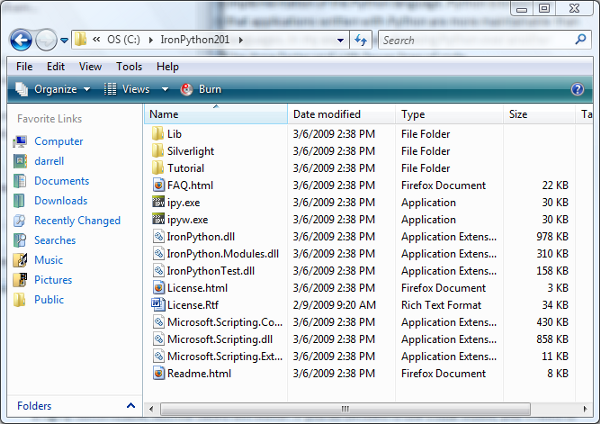Image resolution: width=600 pixels, height=424 pixels.
Task: Open the Tools menu
Action: coord(129,67)
